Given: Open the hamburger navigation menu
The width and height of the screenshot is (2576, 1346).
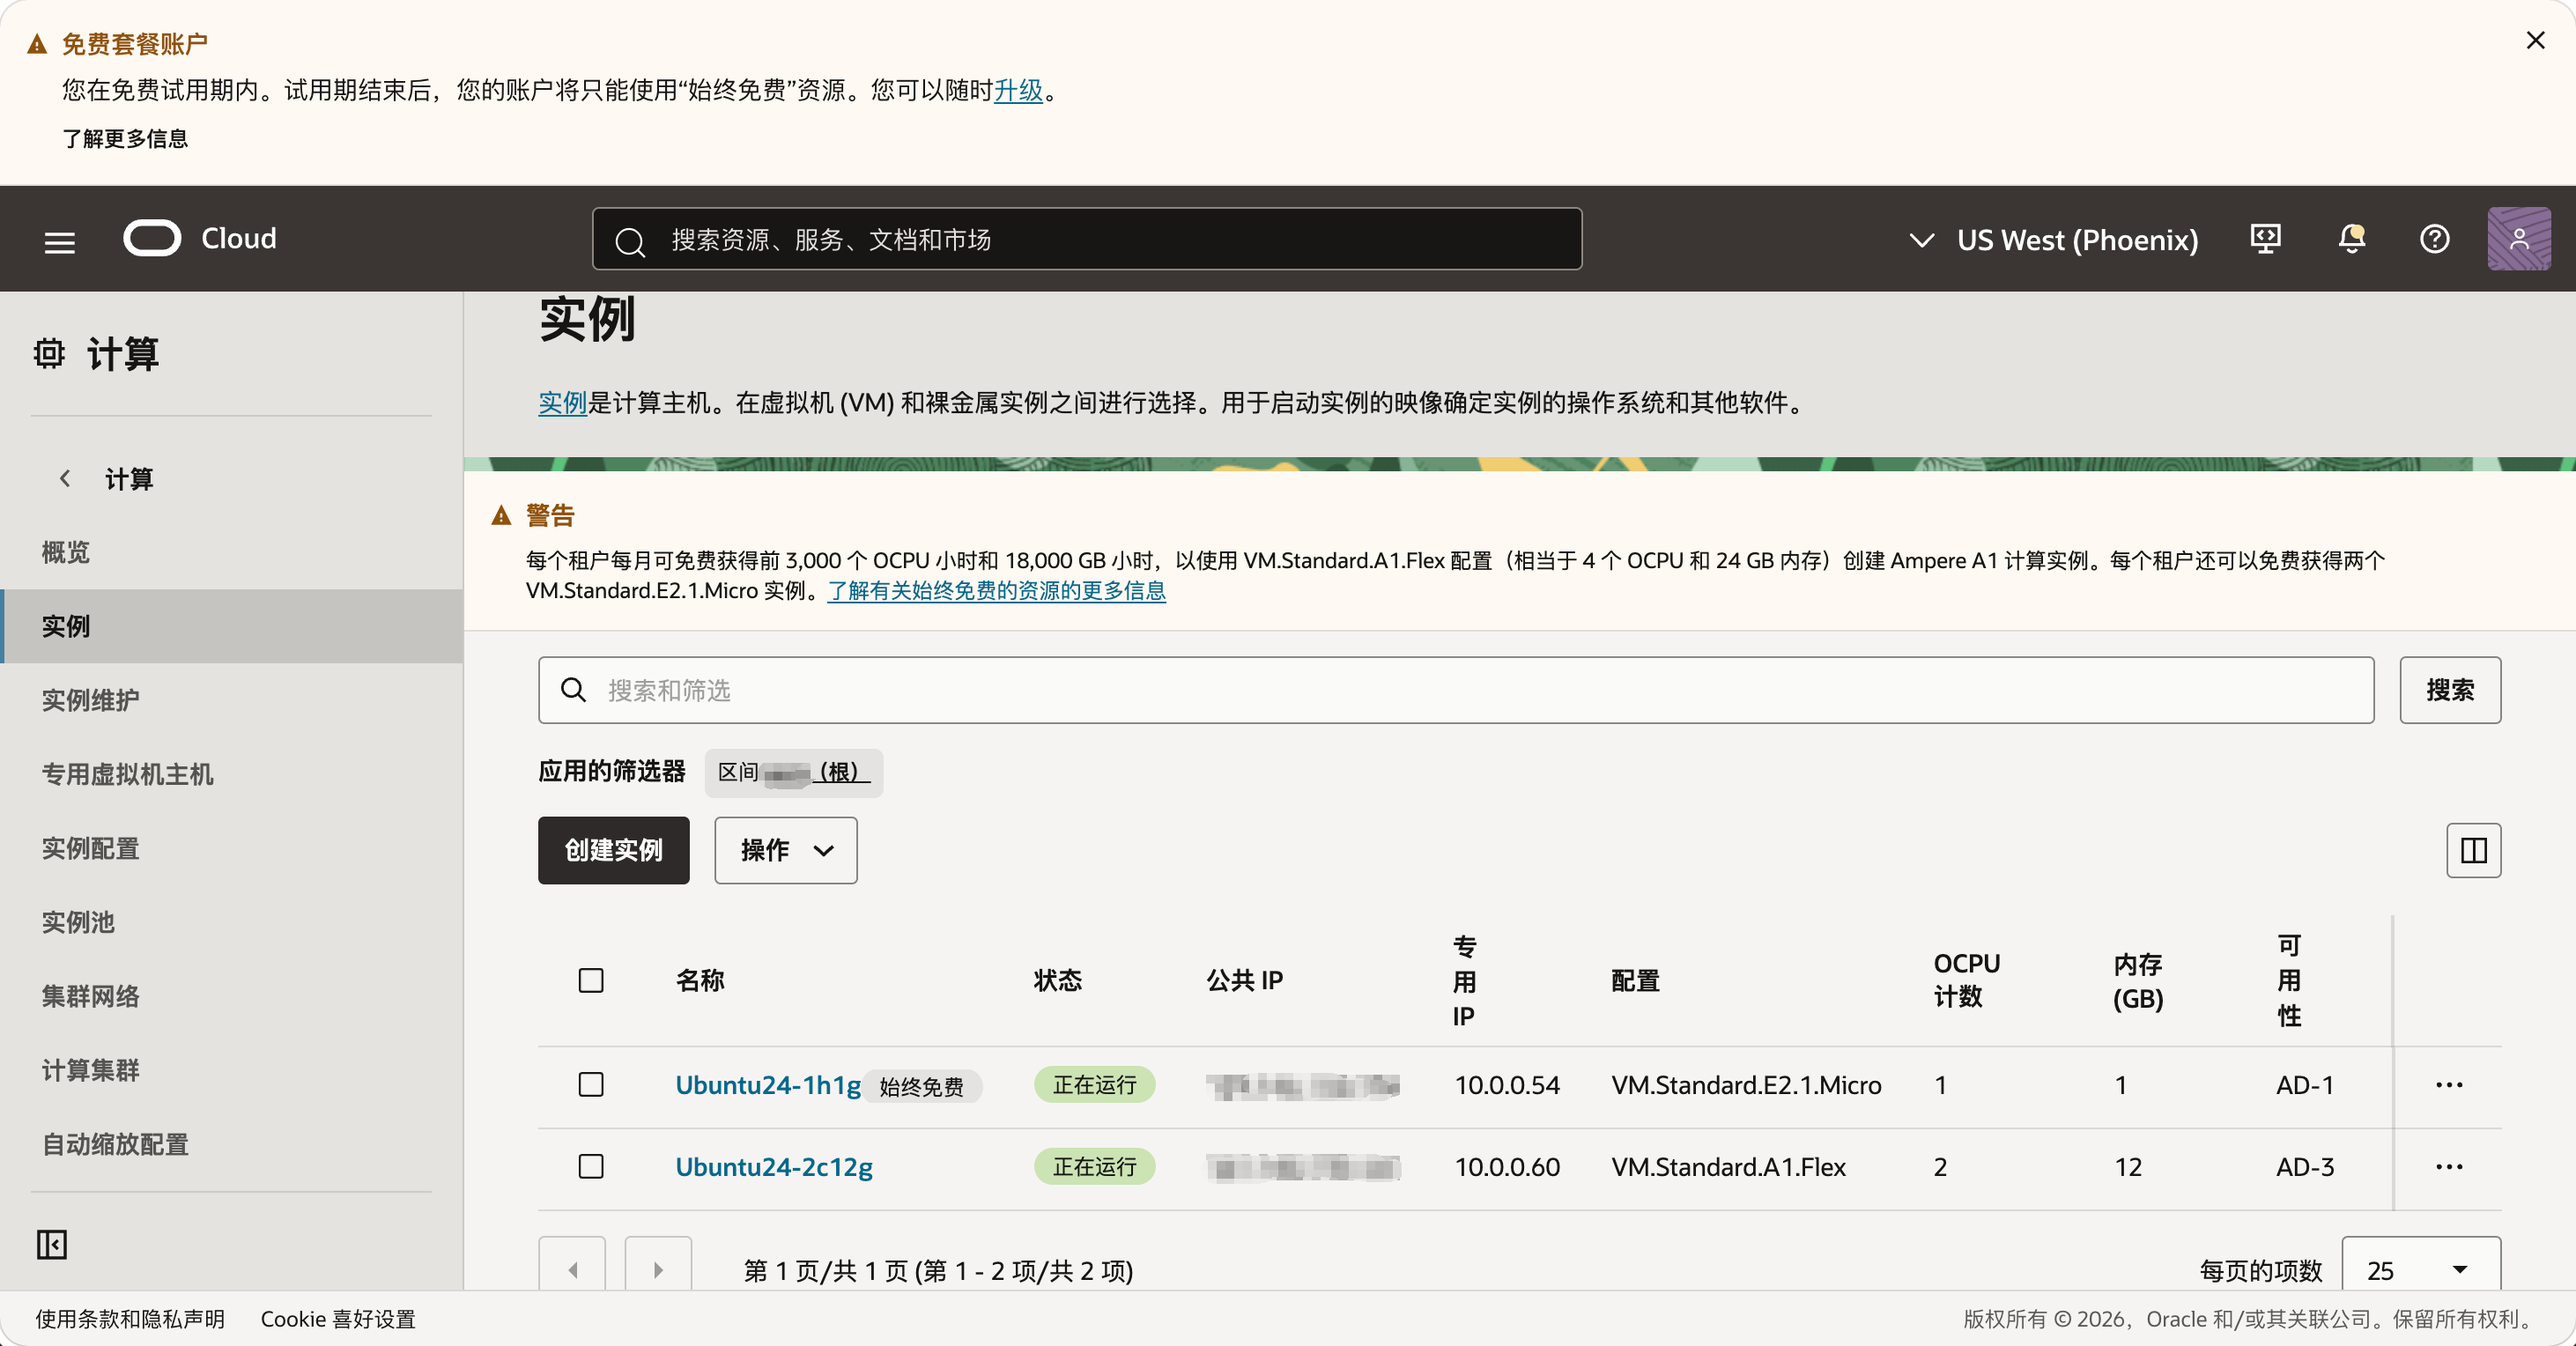Looking at the screenshot, I should (60, 241).
